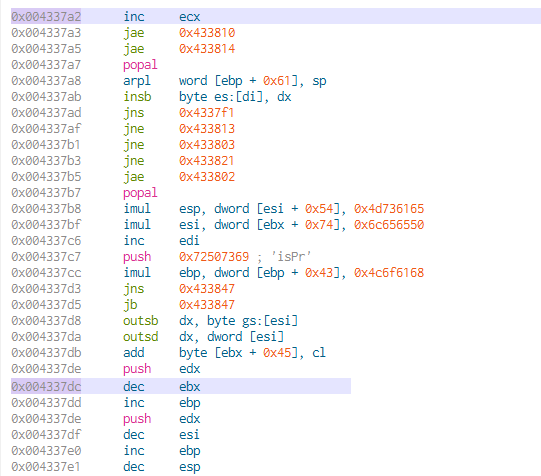Screen dimensions: 541x476
Task: Follow the jump target 0x433813
Action: (207, 129)
